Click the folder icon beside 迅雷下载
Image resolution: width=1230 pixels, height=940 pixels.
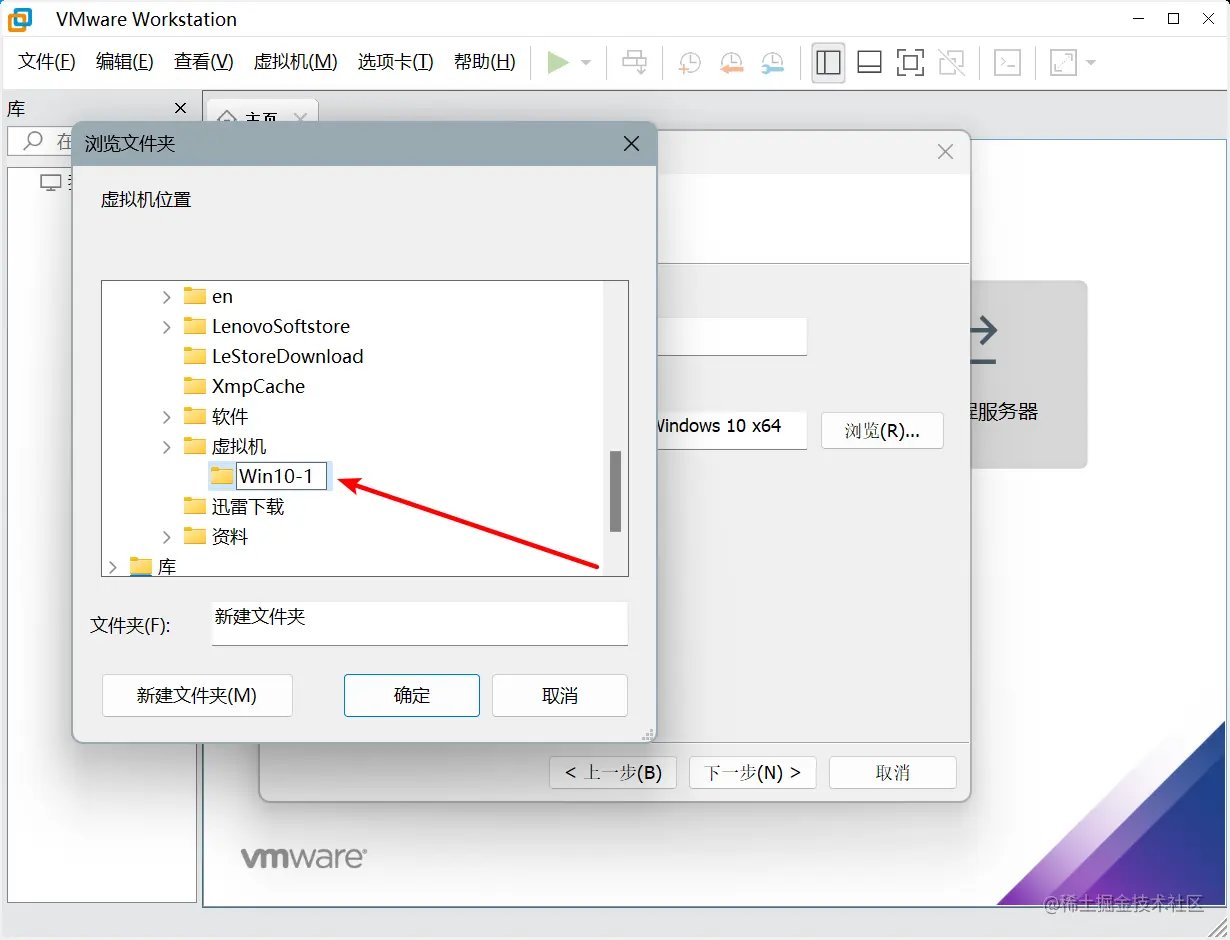point(195,506)
